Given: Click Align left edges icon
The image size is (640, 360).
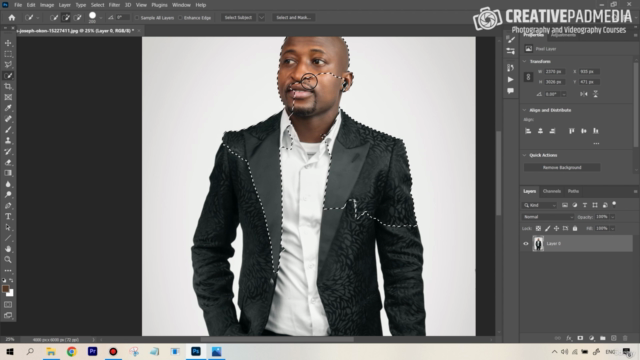Looking at the screenshot, I should coord(528,131).
